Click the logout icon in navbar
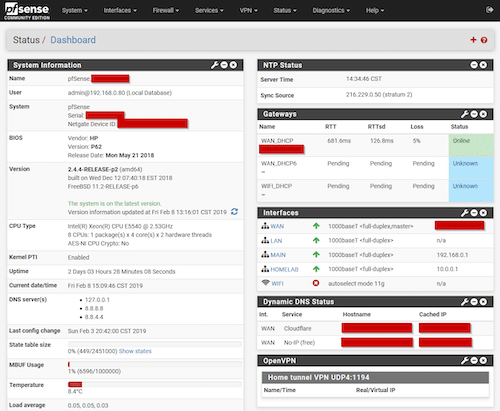500x411 pixels. (489, 10)
